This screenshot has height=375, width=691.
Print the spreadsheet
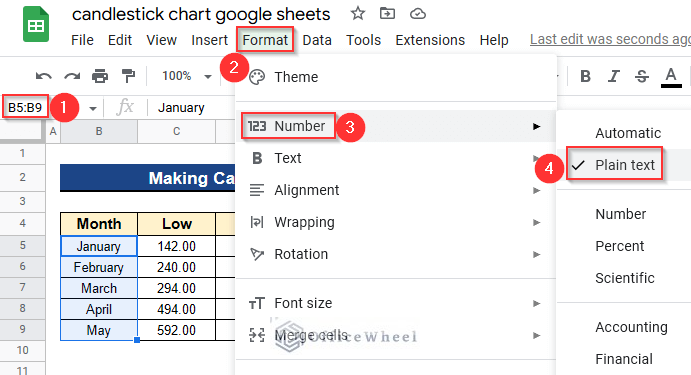point(100,76)
